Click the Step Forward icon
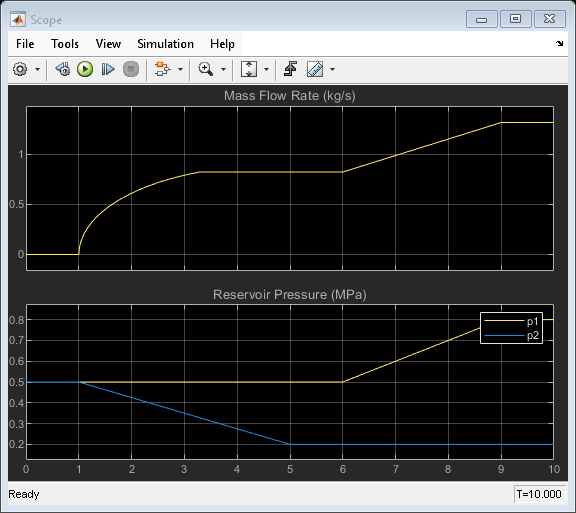Image resolution: width=576 pixels, height=513 pixels. click(108, 69)
